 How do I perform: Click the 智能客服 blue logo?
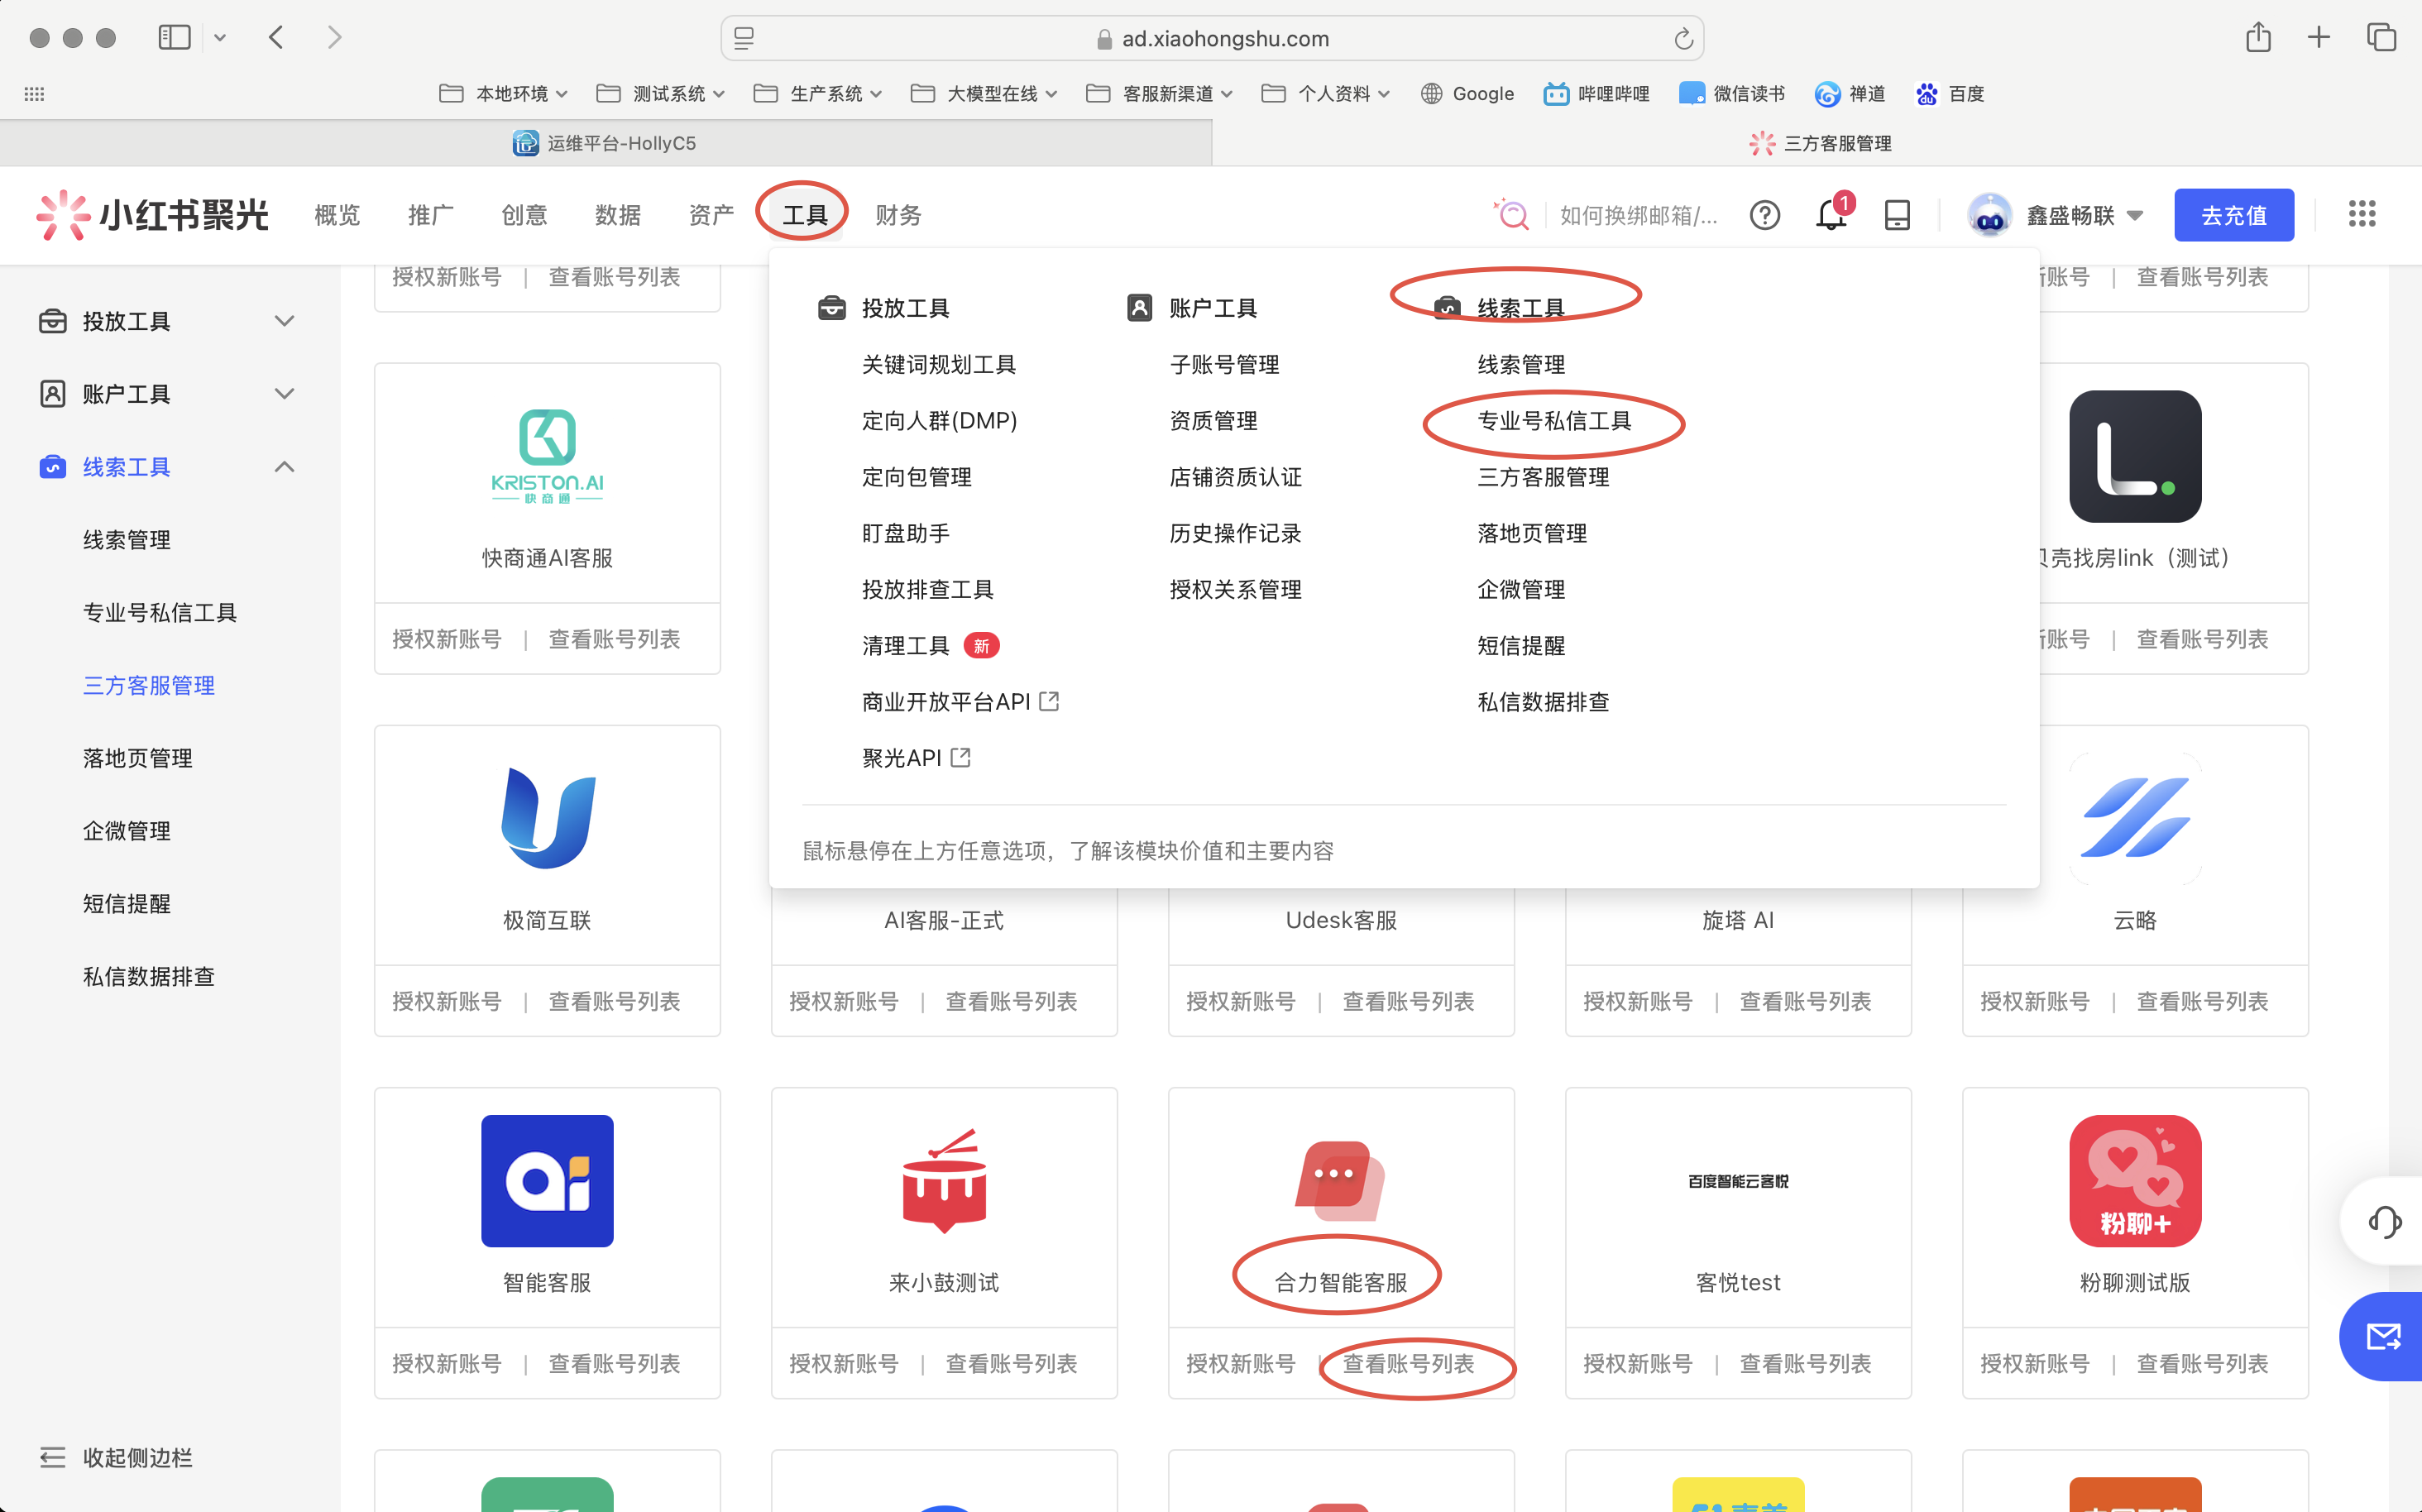click(547, 1180)
